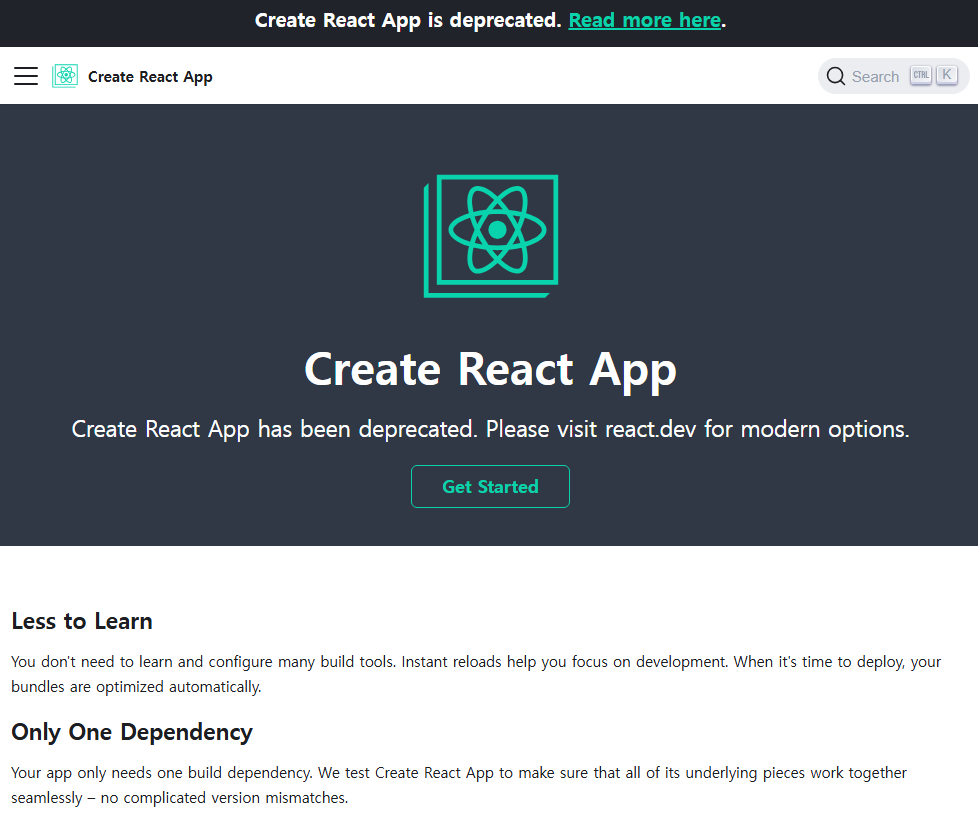Click the CTRL key hint badge
The height and width of the screenshot is (829, 978).
click(921, 75)
